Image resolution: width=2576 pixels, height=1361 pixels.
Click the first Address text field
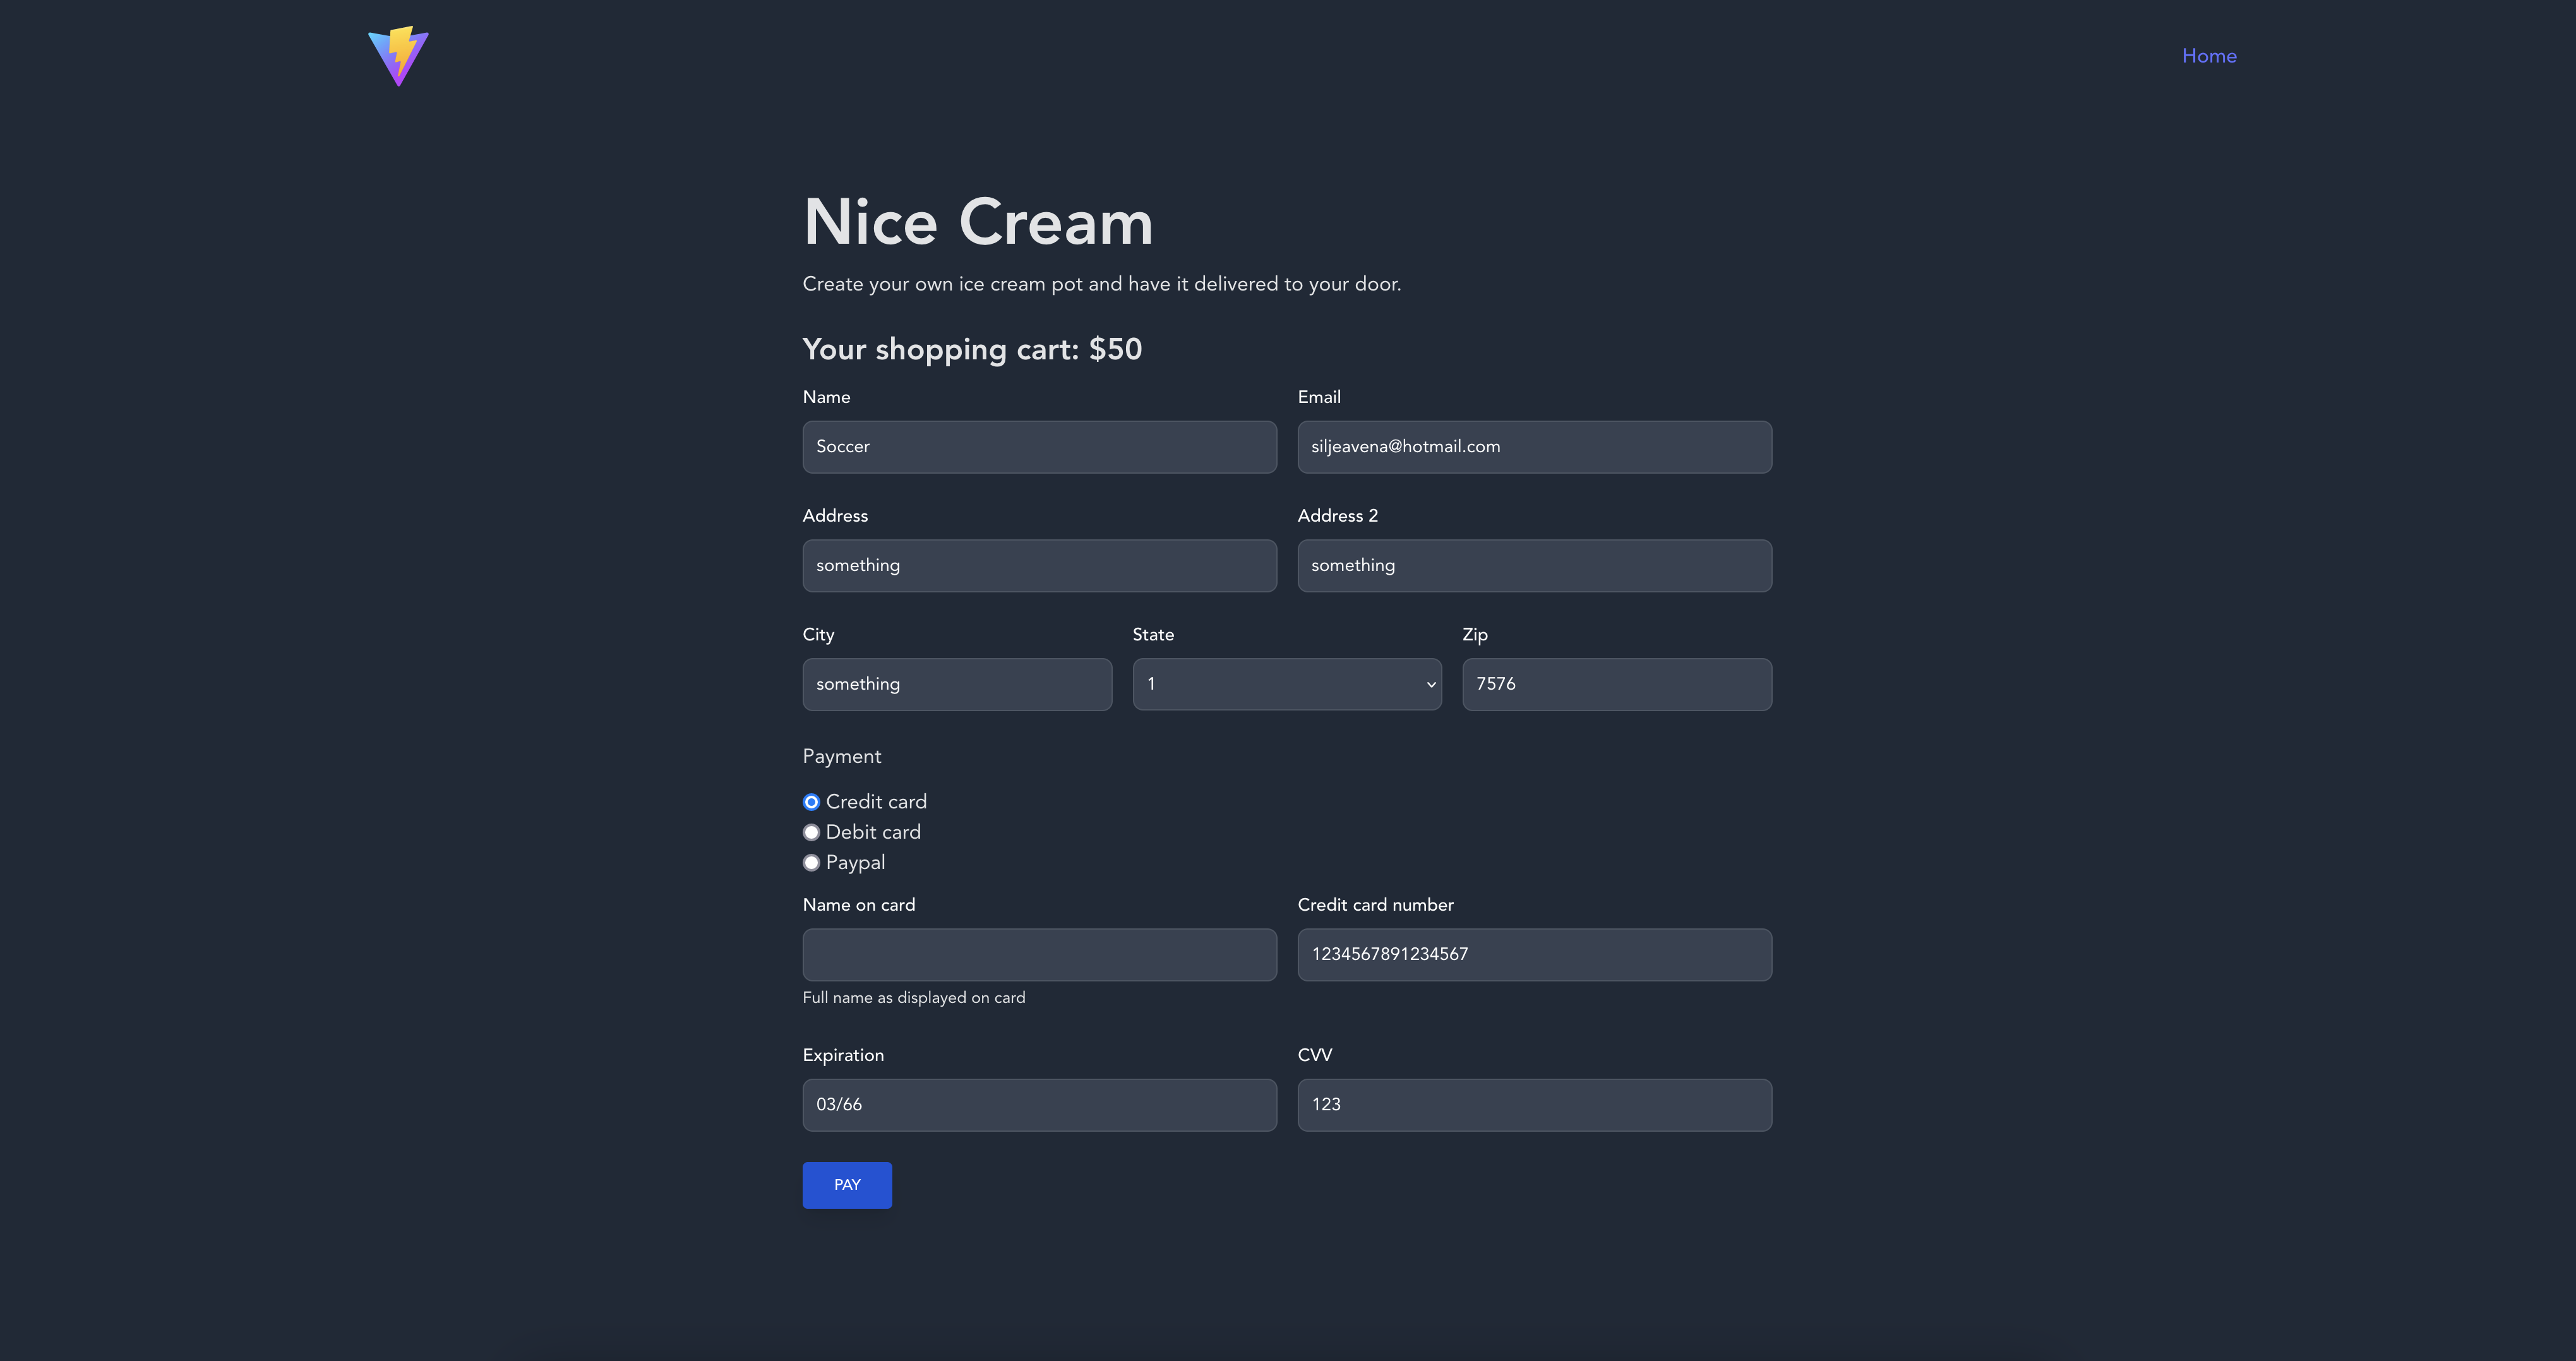coord(1038,566)
